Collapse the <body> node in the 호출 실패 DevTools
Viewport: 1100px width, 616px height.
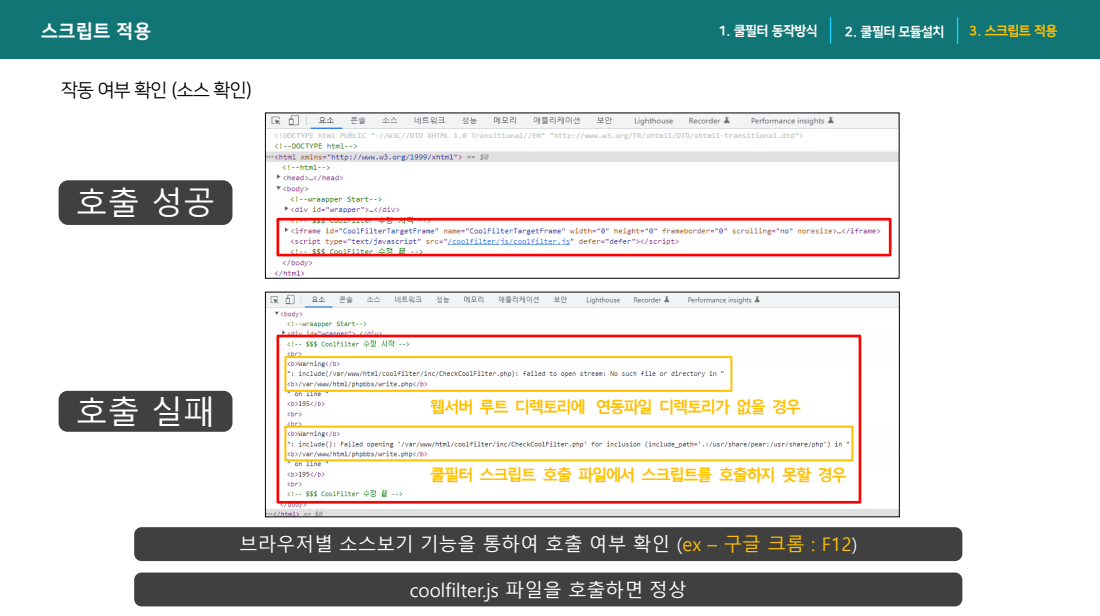click(276, 314)
